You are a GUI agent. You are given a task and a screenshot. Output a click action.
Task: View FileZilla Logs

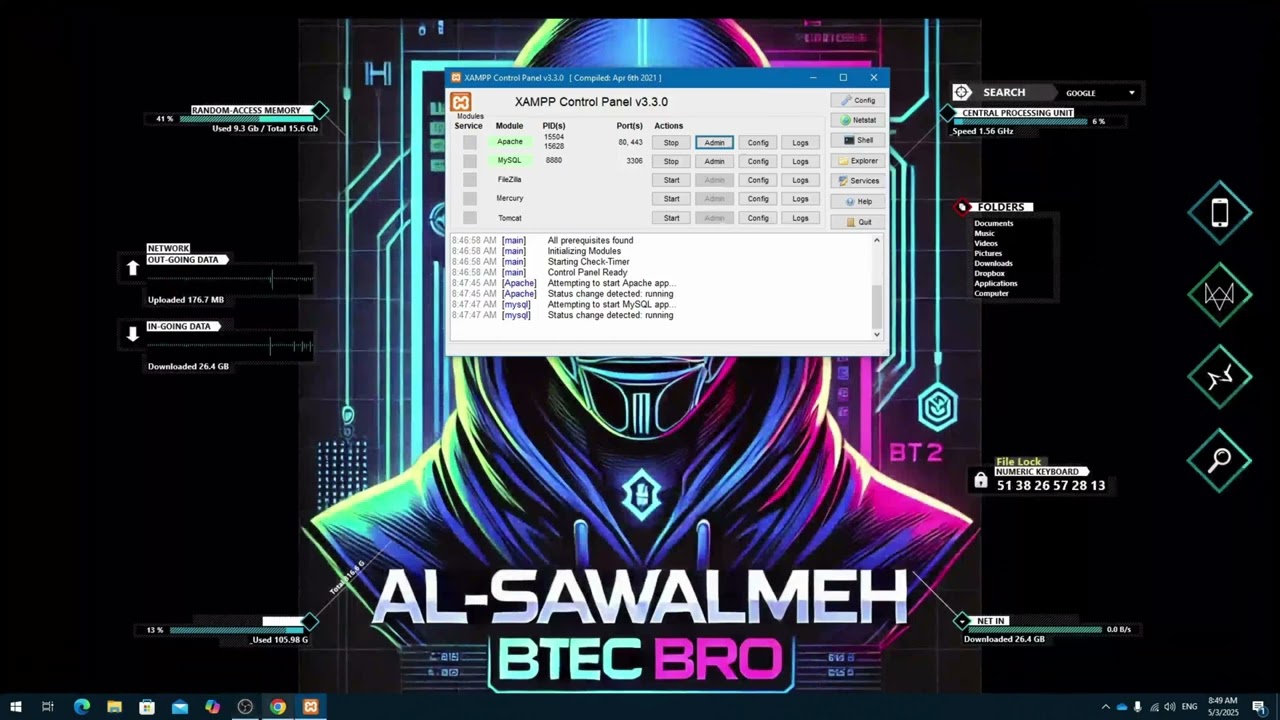(800, 180)
